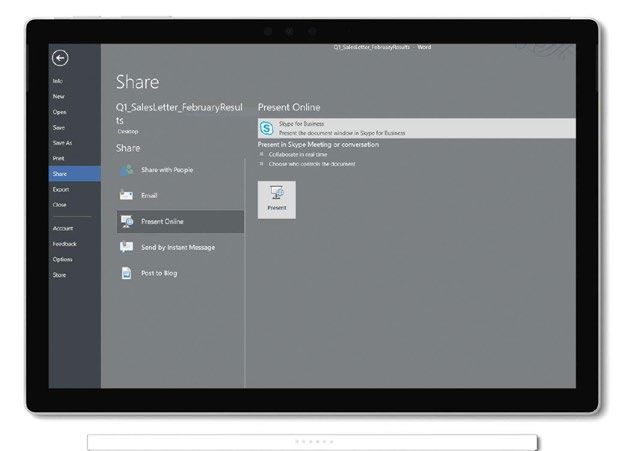Open the Store page
The image size is (624, 451).
[59, 275]
